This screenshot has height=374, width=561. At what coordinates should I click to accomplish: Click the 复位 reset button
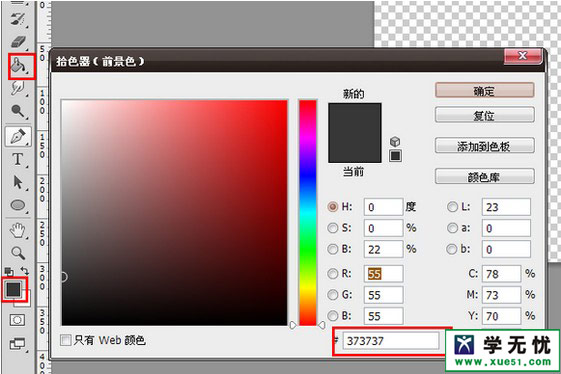pos(484,115)
